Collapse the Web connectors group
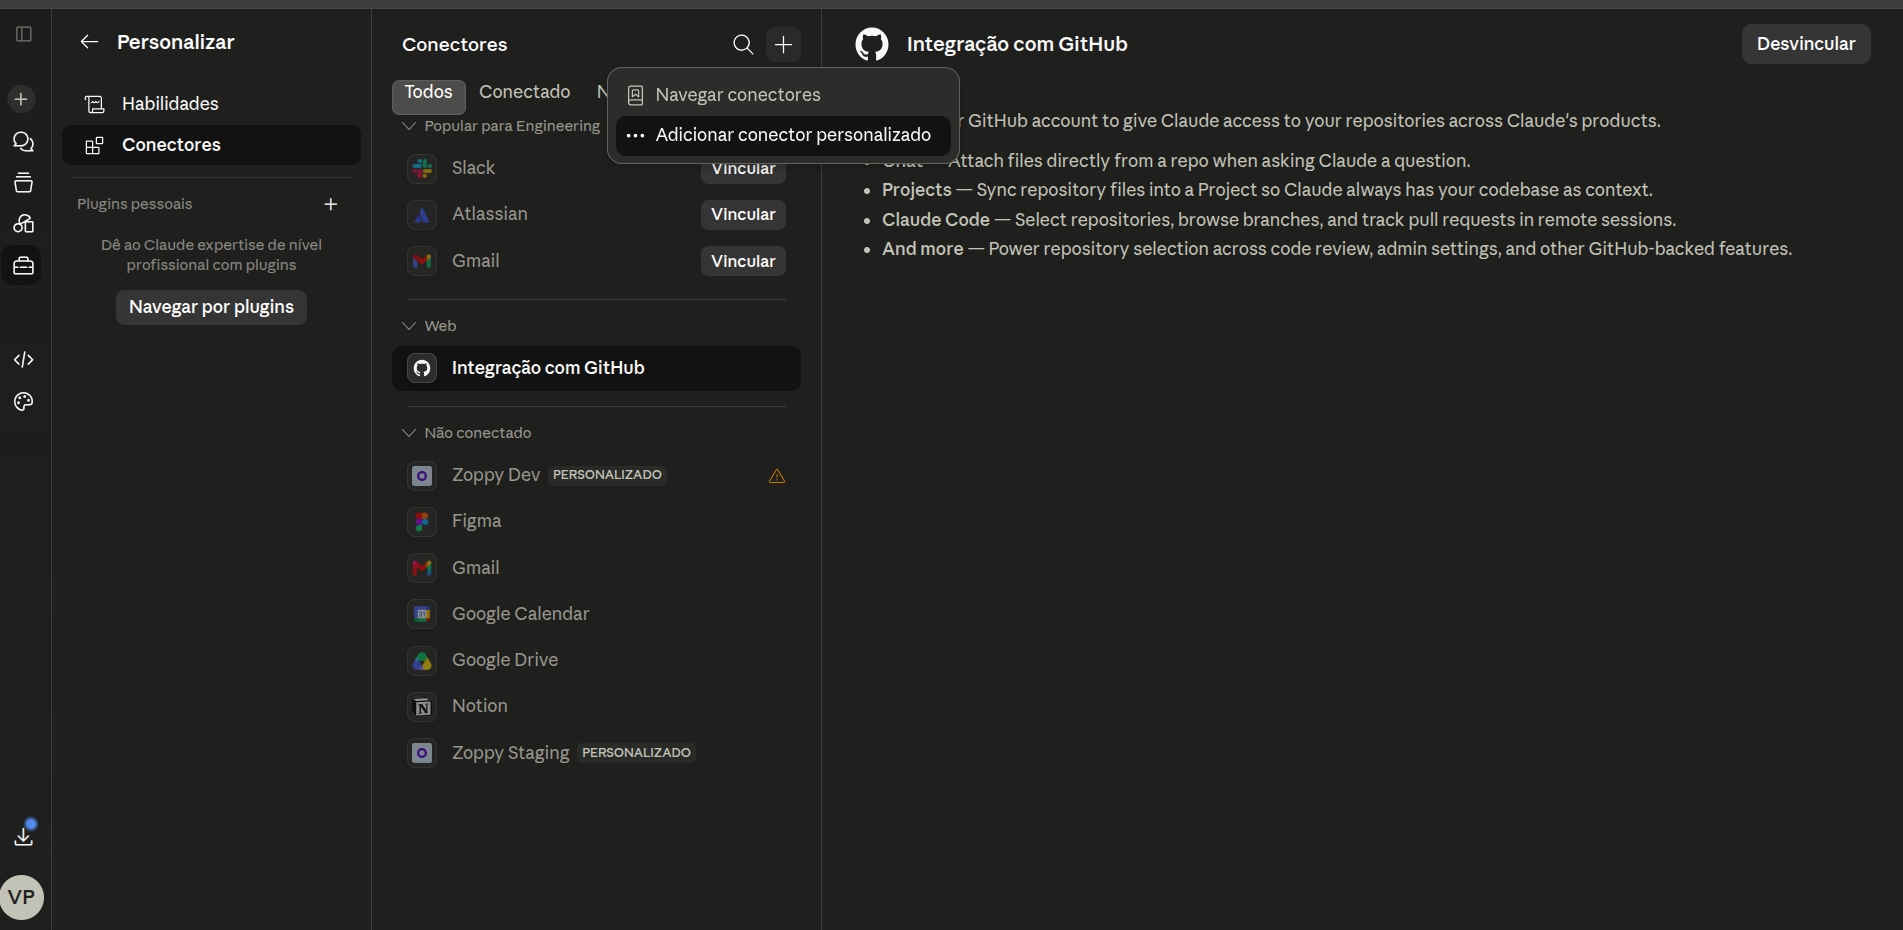Viewport: 1903px width, 930px height. click(409, 326)
